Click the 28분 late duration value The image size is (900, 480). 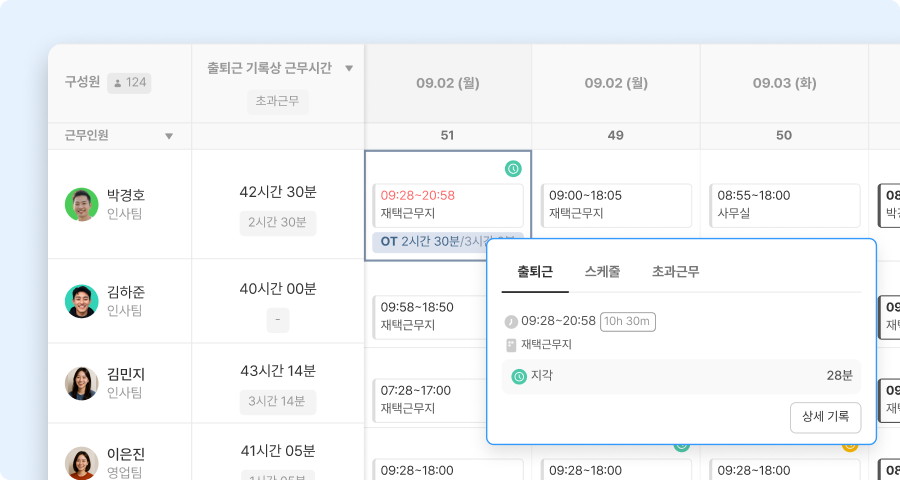[x=840, y=376]
